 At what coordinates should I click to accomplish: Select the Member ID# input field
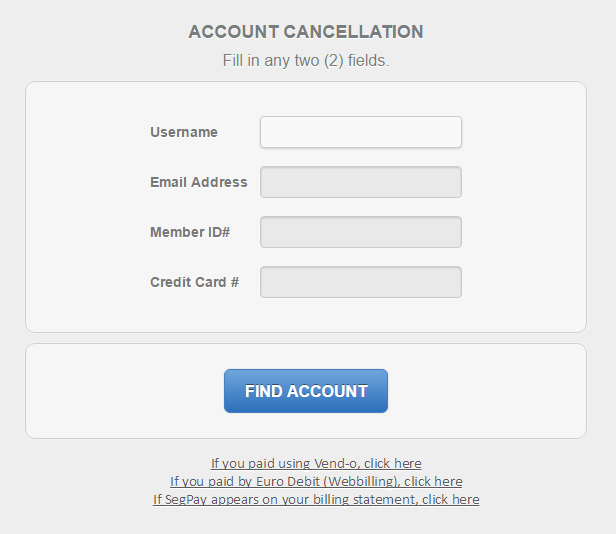point(360,232)
